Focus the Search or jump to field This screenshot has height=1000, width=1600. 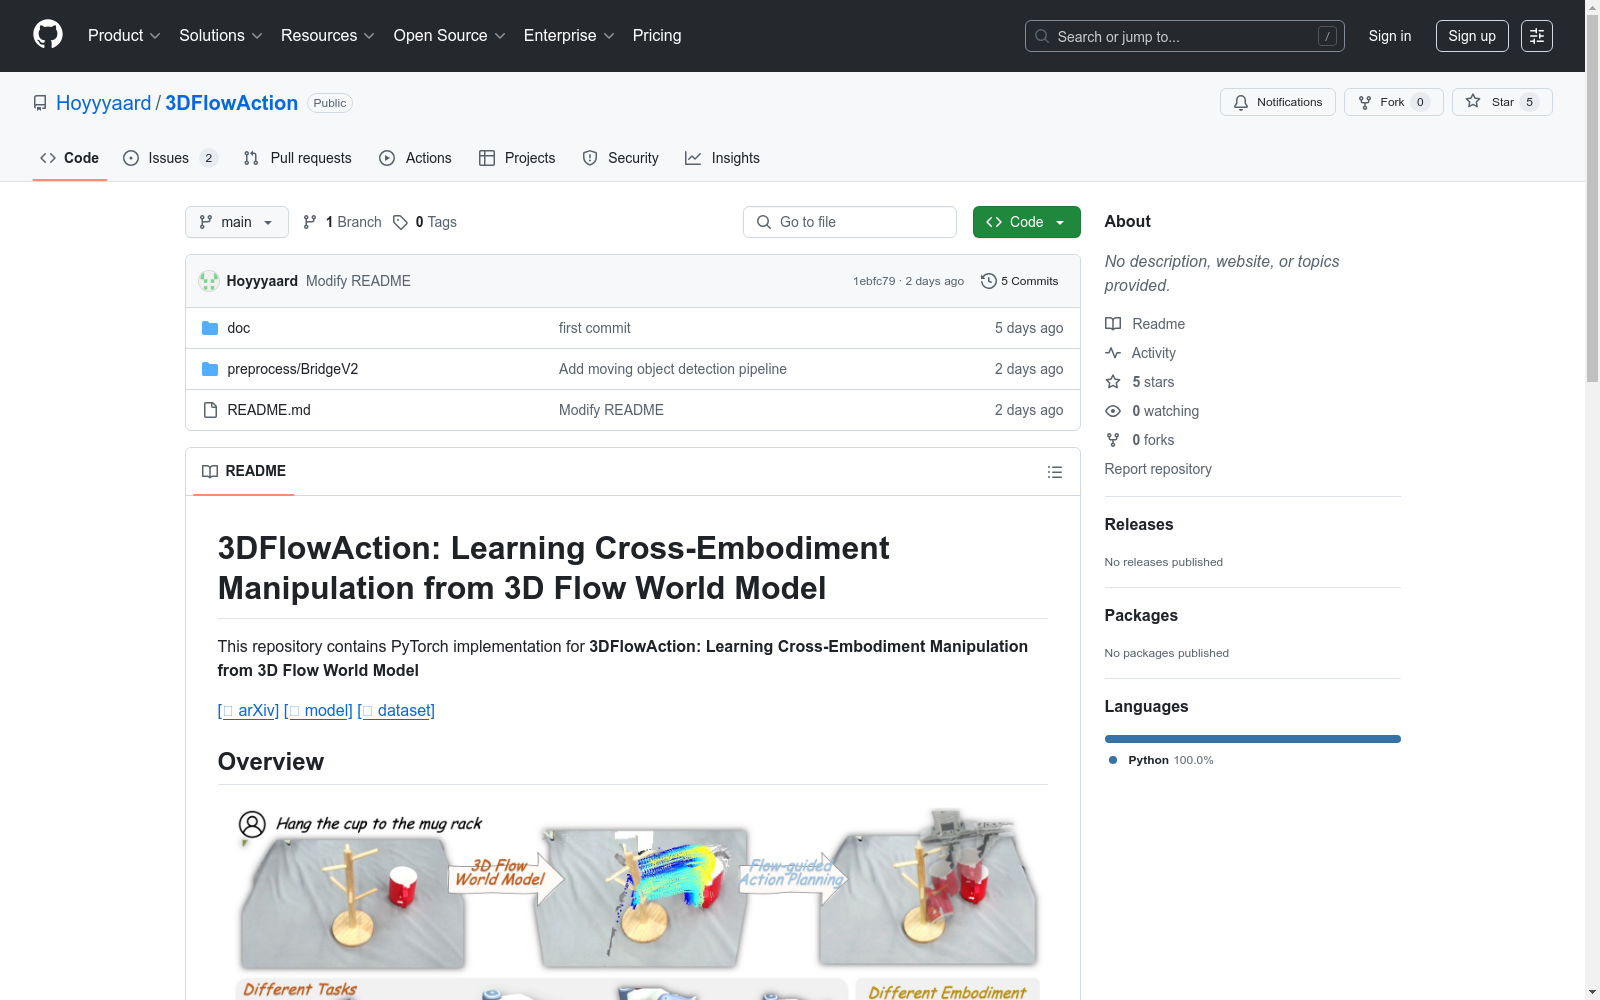(1185, 36)
